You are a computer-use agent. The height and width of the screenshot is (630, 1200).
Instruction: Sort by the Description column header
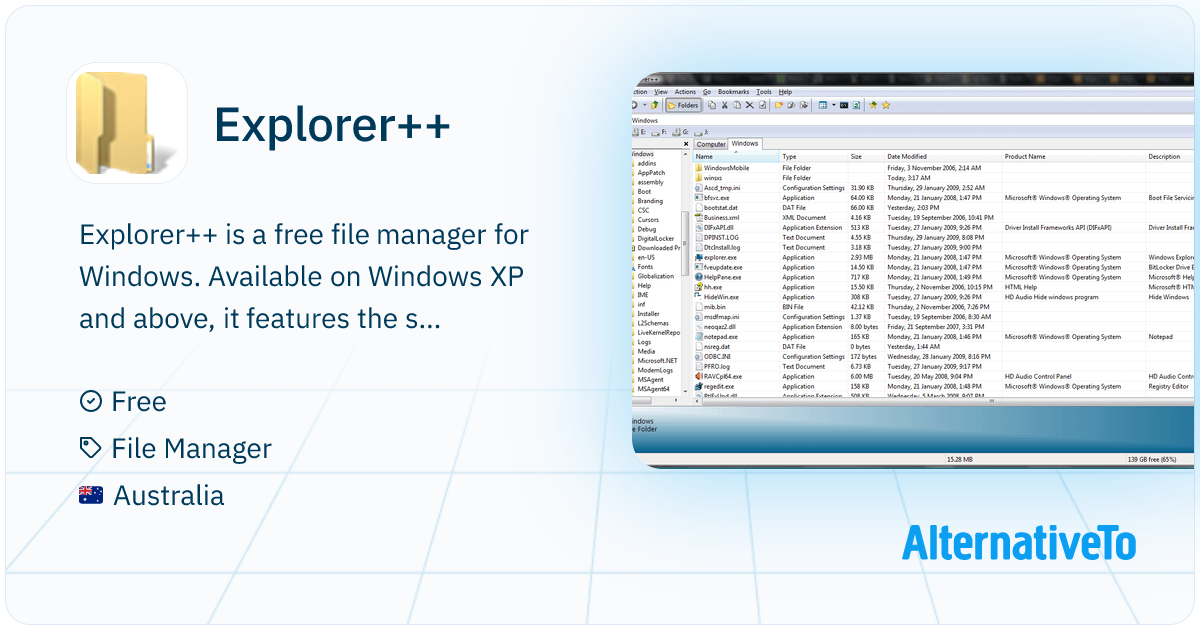pyautogui.click(x=1171, y=156)
